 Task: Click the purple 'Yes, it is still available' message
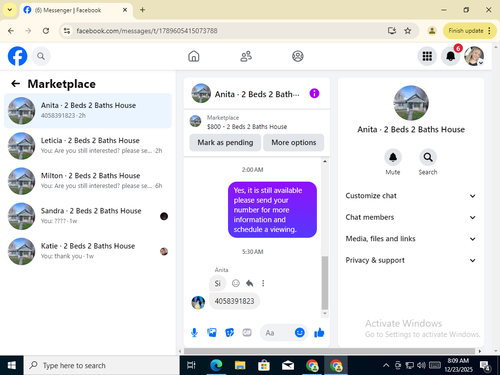272,210
